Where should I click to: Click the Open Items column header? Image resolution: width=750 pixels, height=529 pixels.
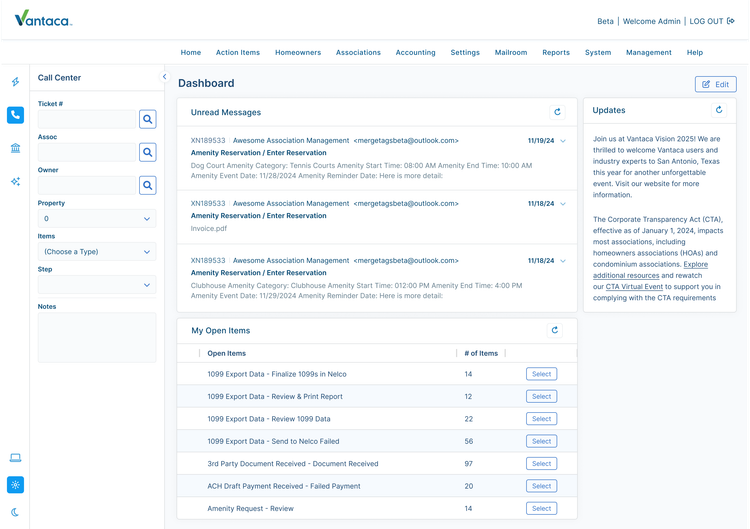(227, 353)
